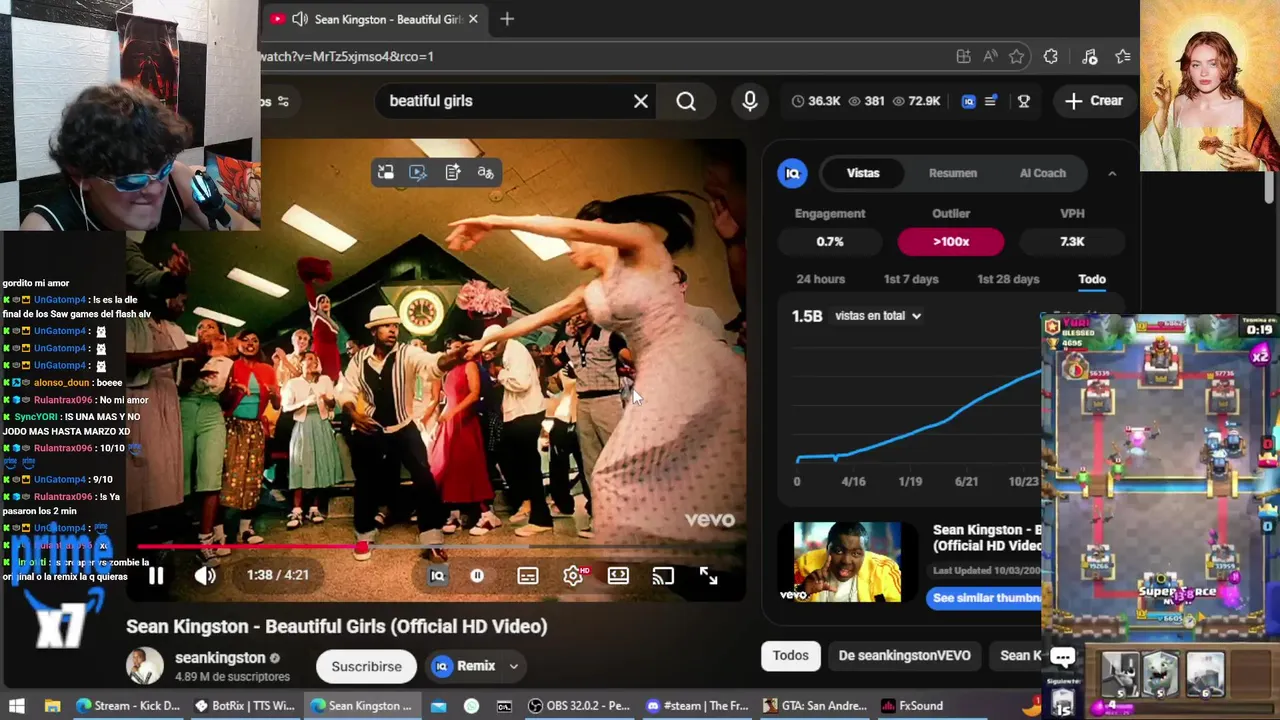The width and height of the screenshot is (1280, 720).
Task: Open the Crear button
Action: 1094,101
